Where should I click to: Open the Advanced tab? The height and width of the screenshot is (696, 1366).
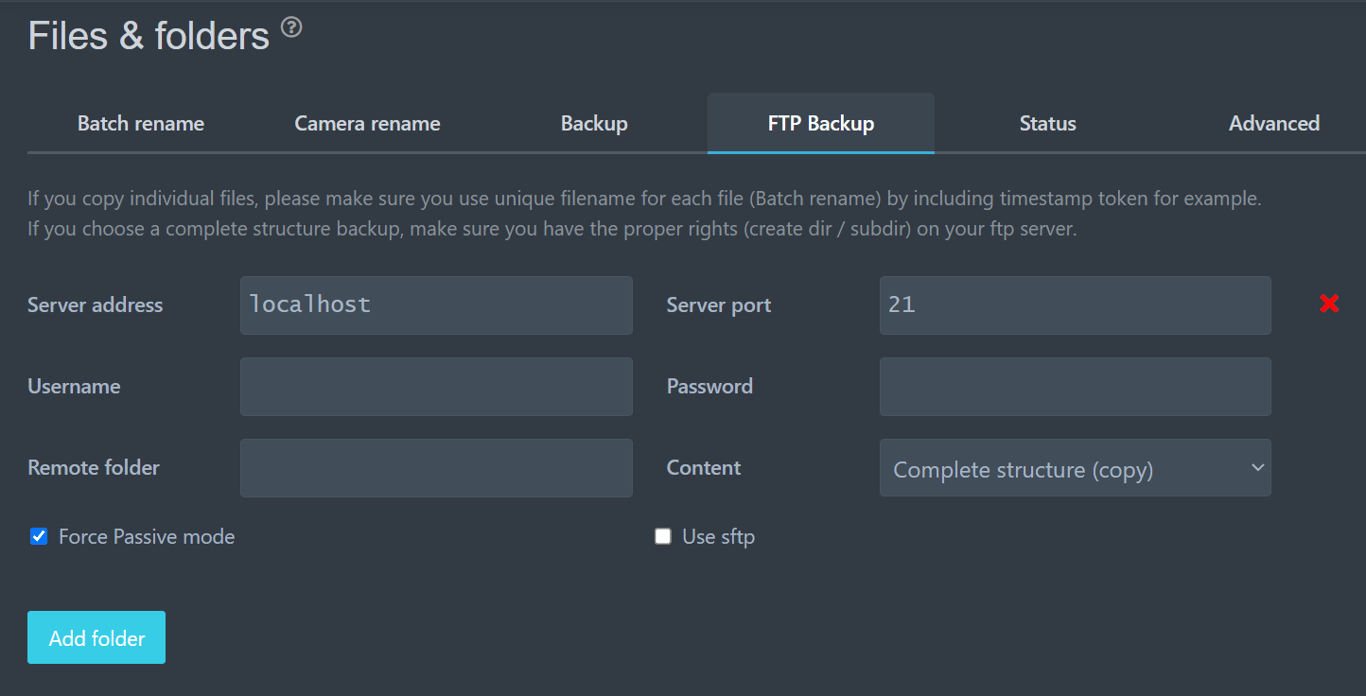1274,124
